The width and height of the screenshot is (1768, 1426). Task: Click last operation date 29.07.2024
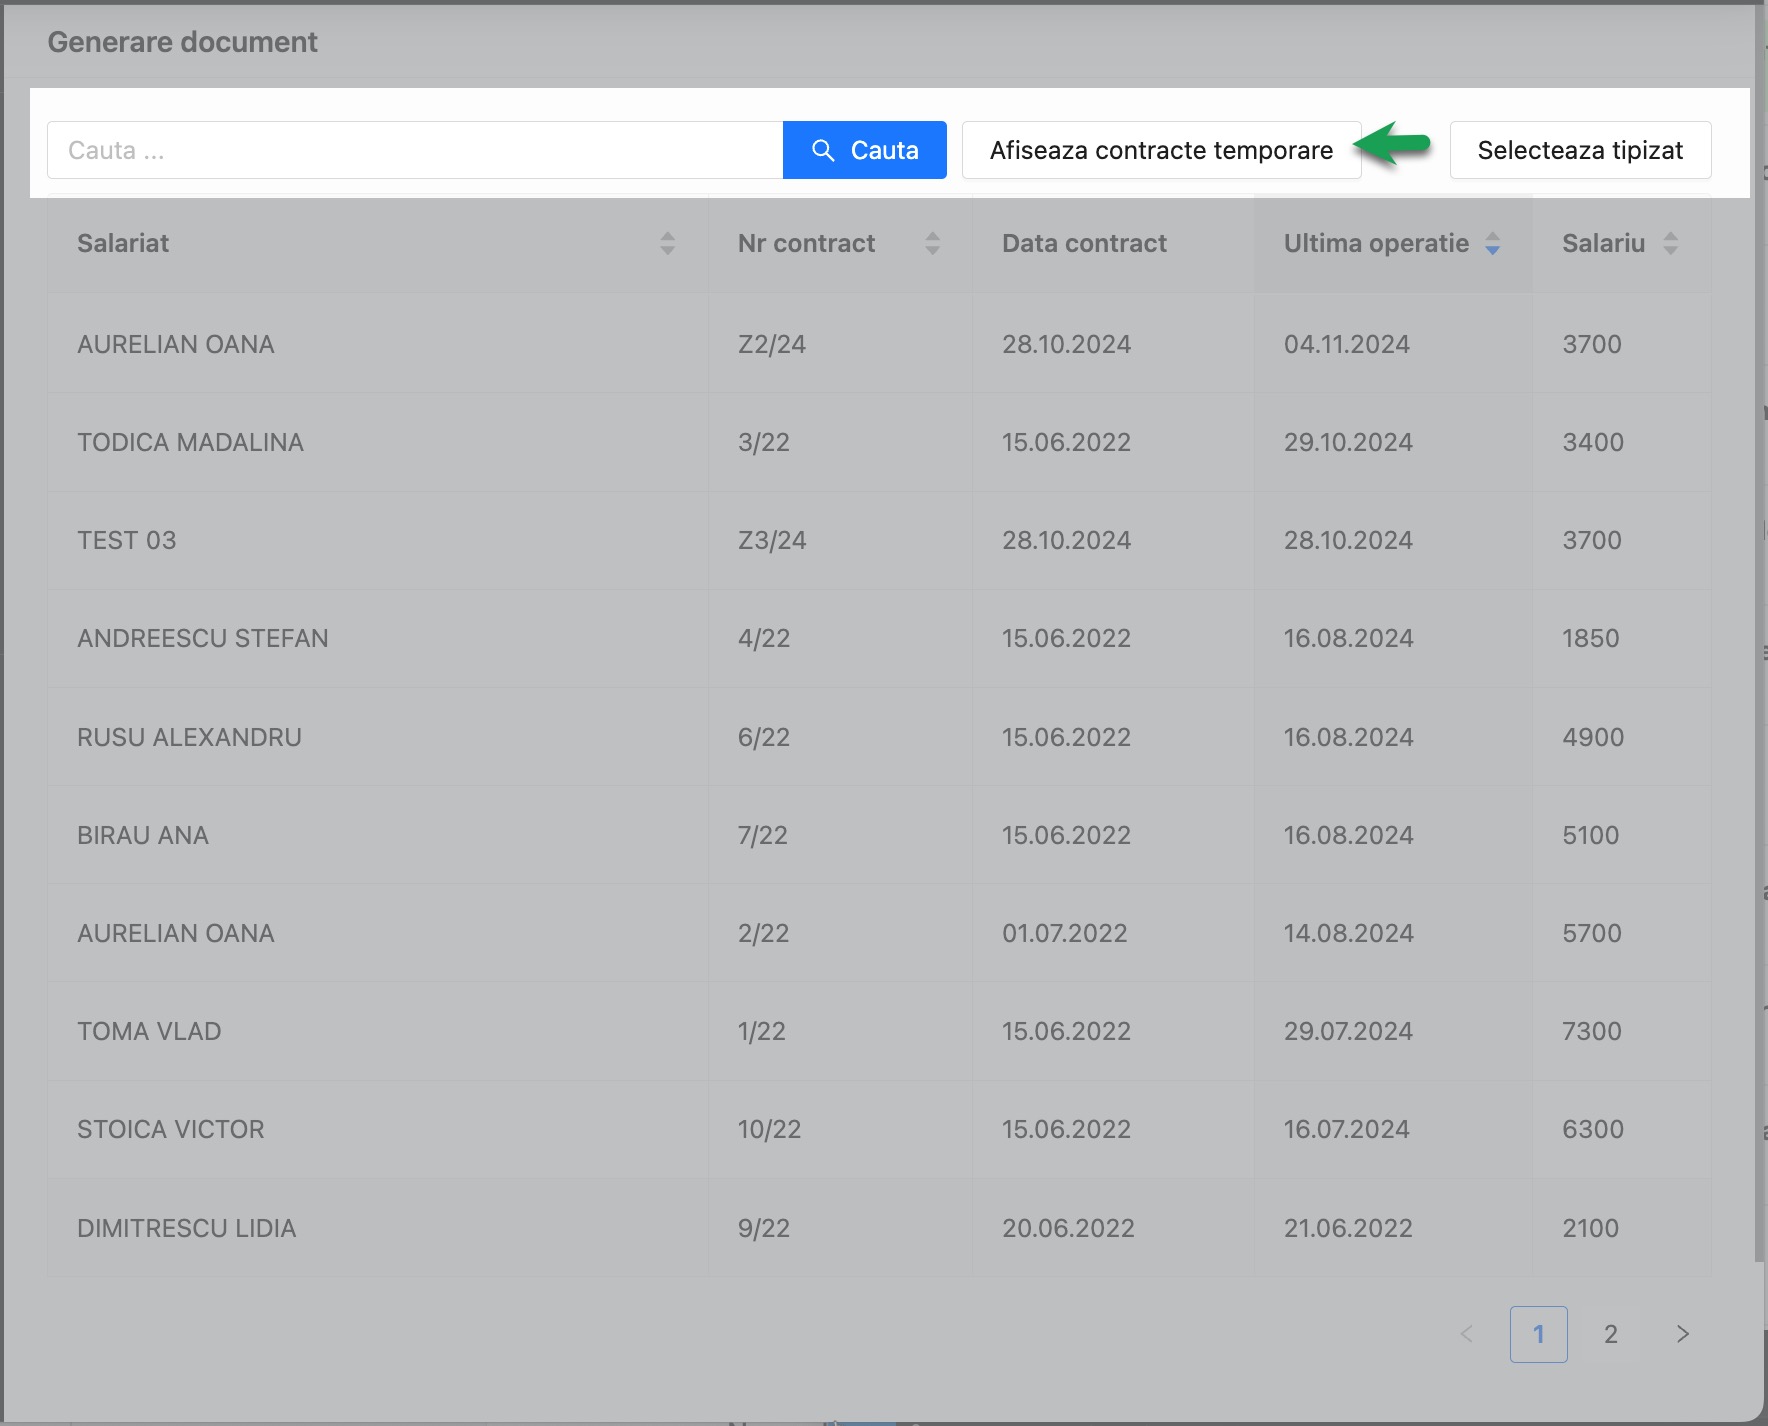pyautogui.click(x=1348, y=1031)
